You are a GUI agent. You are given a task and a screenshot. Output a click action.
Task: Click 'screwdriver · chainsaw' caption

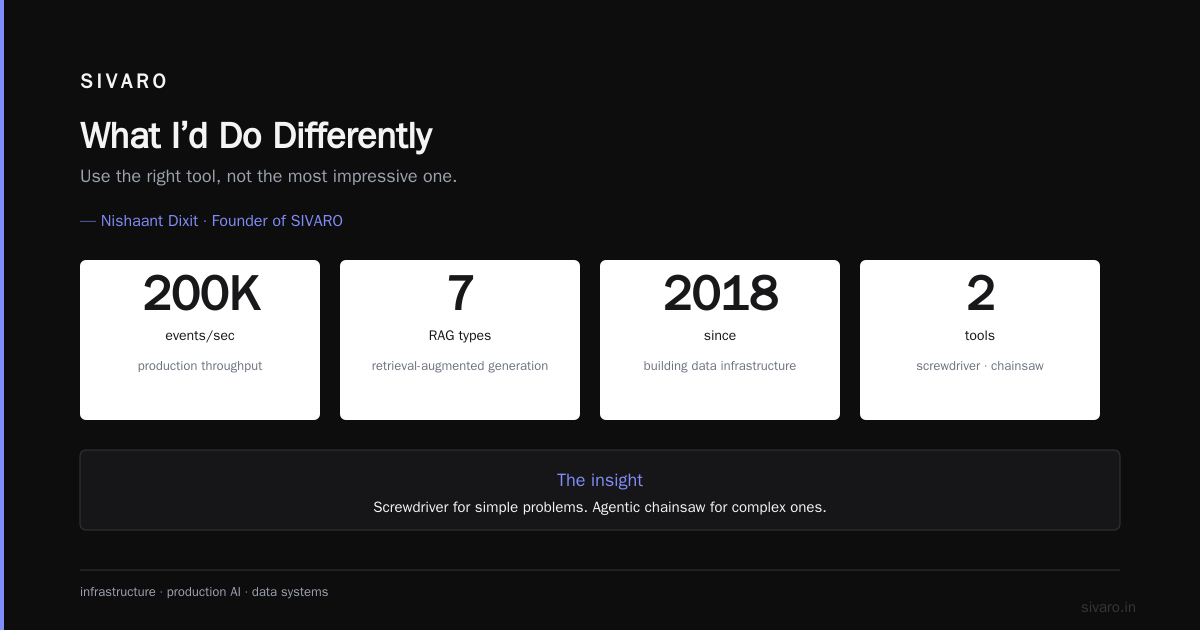tap(980, 366)
